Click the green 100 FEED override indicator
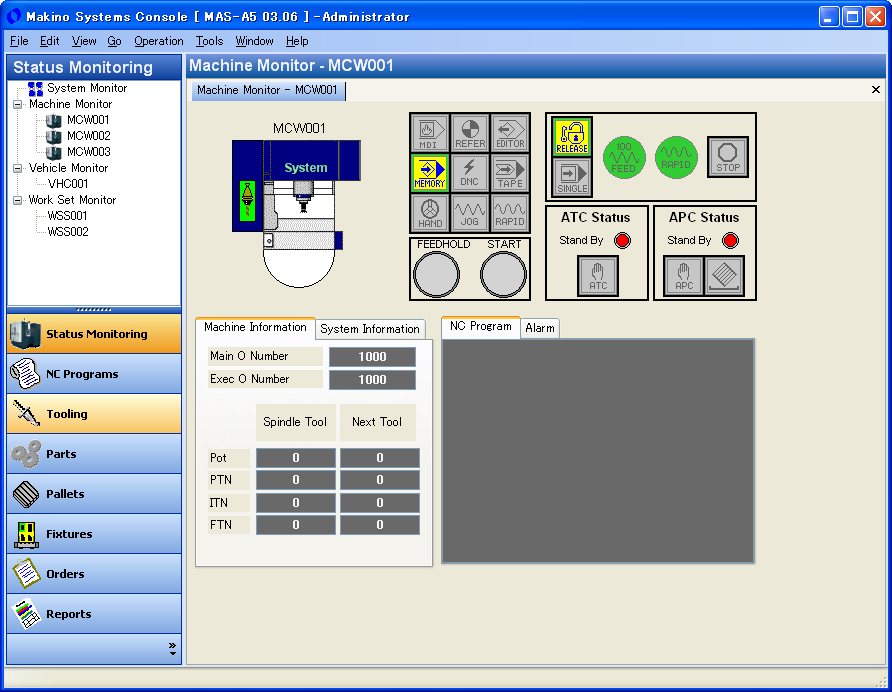The width and height of the screenshot is (892, 692). click(x=624, y=158)
